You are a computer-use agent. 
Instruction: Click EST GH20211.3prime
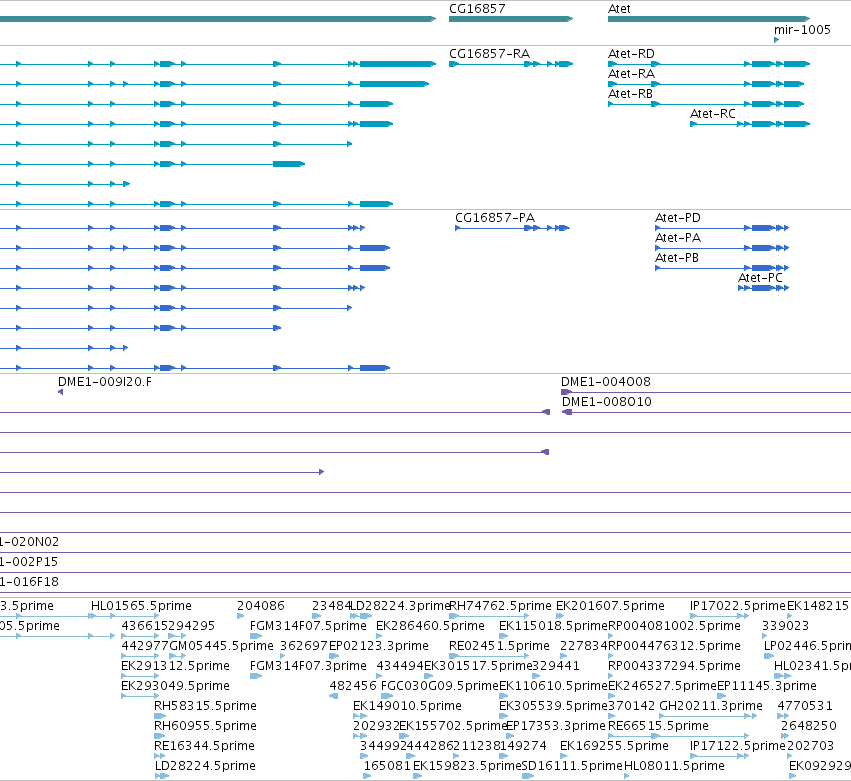pos(710,706)
